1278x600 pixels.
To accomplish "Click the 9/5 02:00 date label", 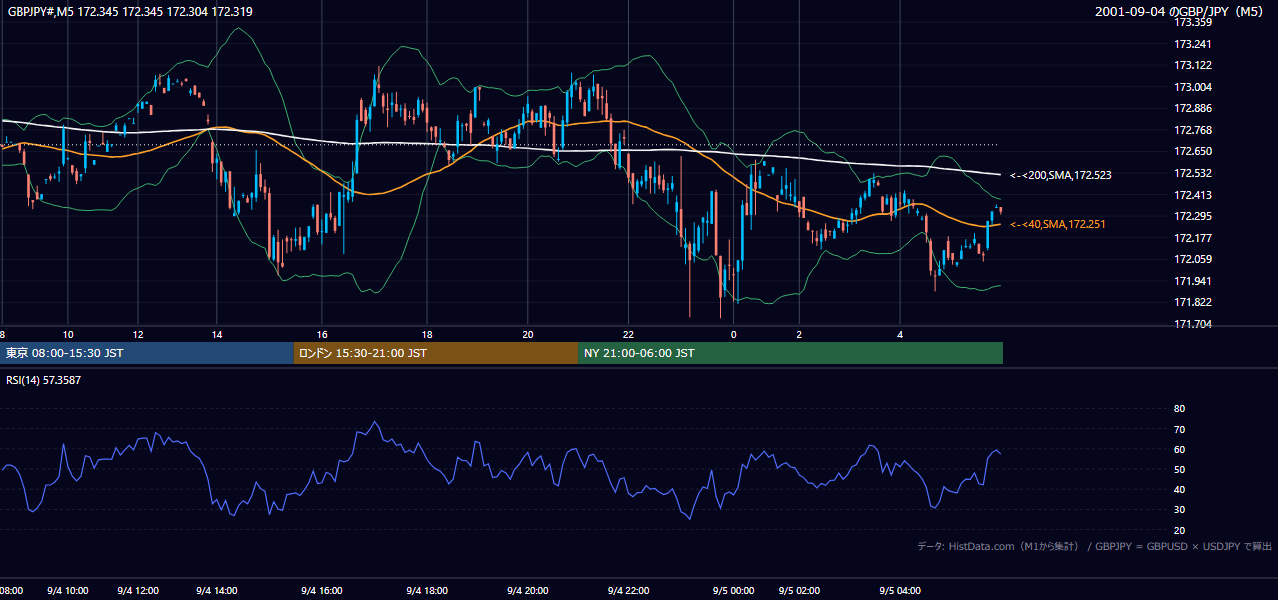I will pos(799,591).
